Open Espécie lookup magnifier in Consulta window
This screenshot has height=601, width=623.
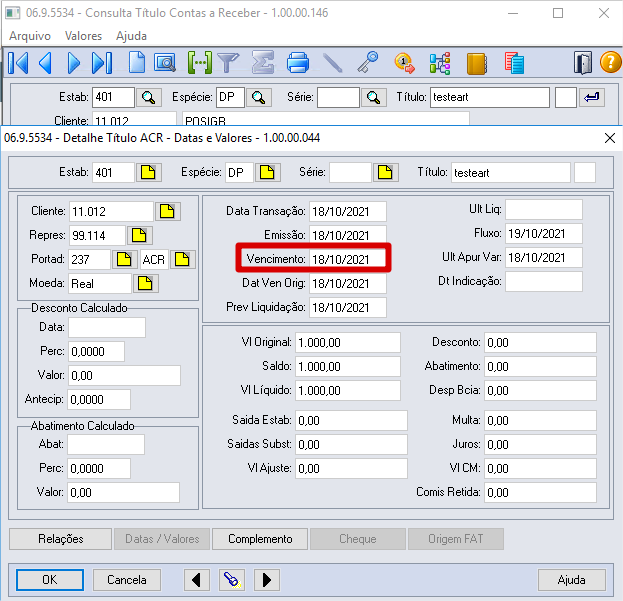tap(259, 97)
